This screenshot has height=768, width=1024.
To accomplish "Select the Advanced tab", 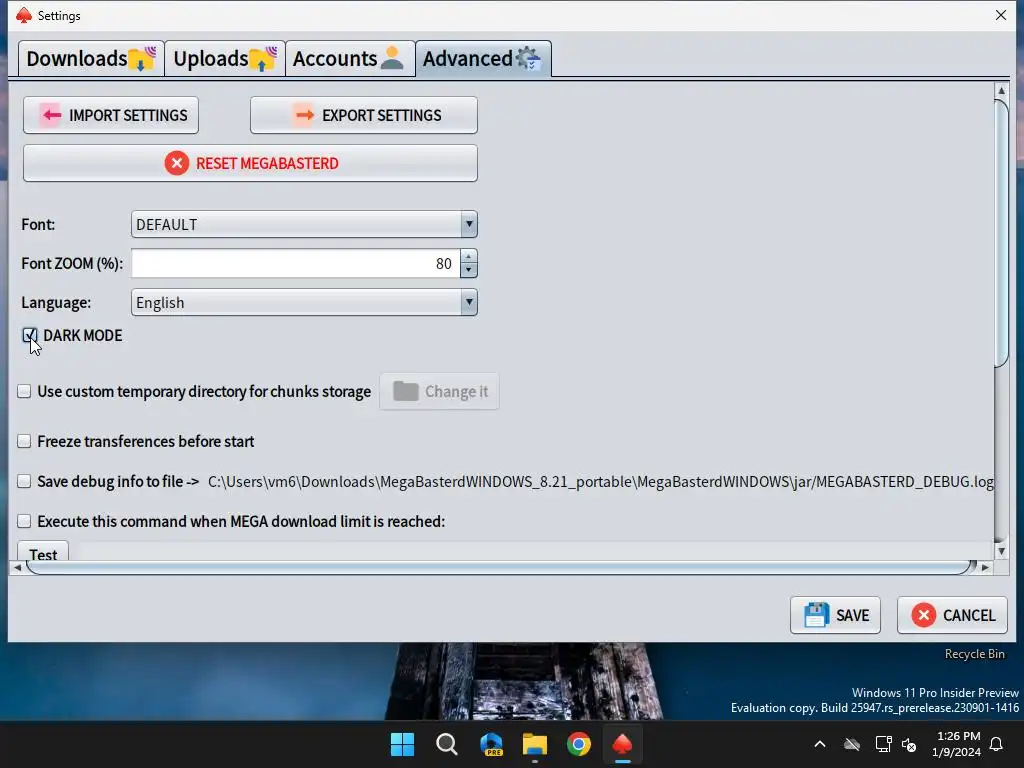I will [x=483, y=59].
